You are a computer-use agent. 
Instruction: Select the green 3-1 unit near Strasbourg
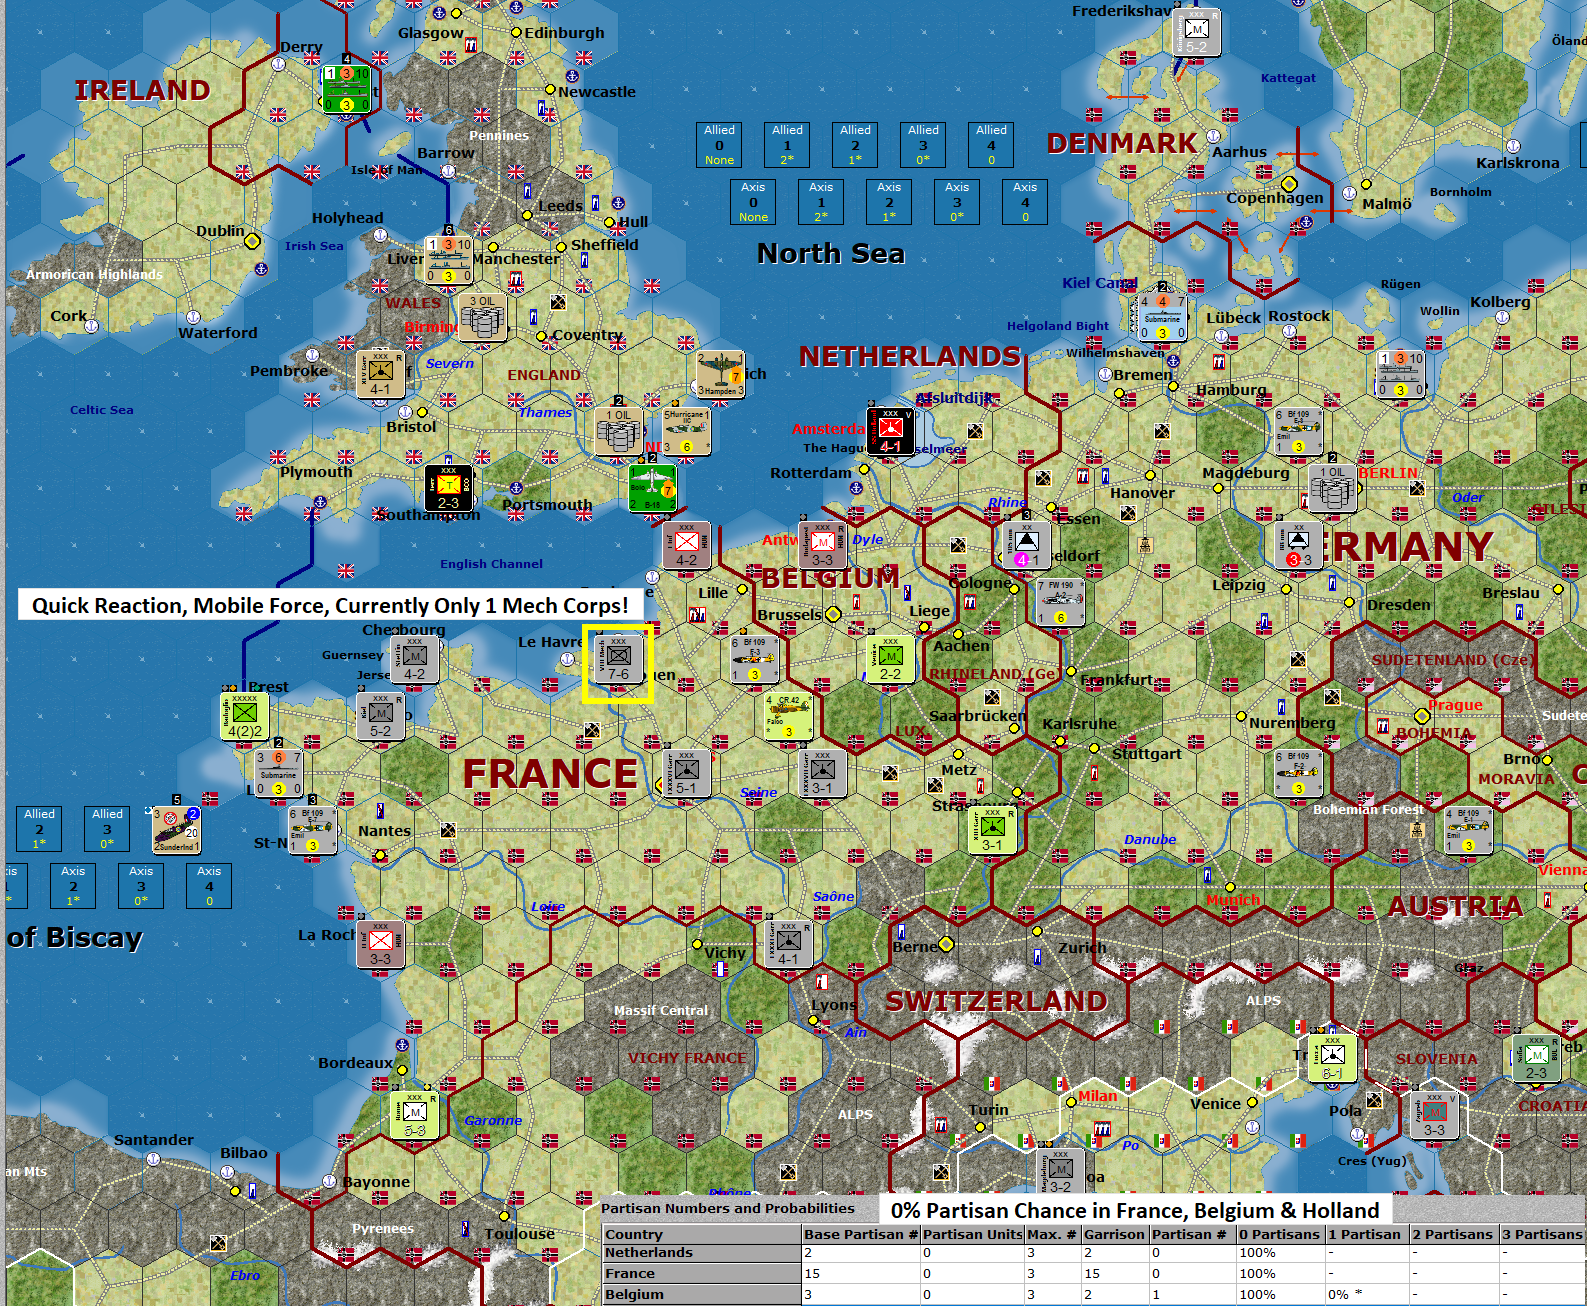(x=992, y=830)
